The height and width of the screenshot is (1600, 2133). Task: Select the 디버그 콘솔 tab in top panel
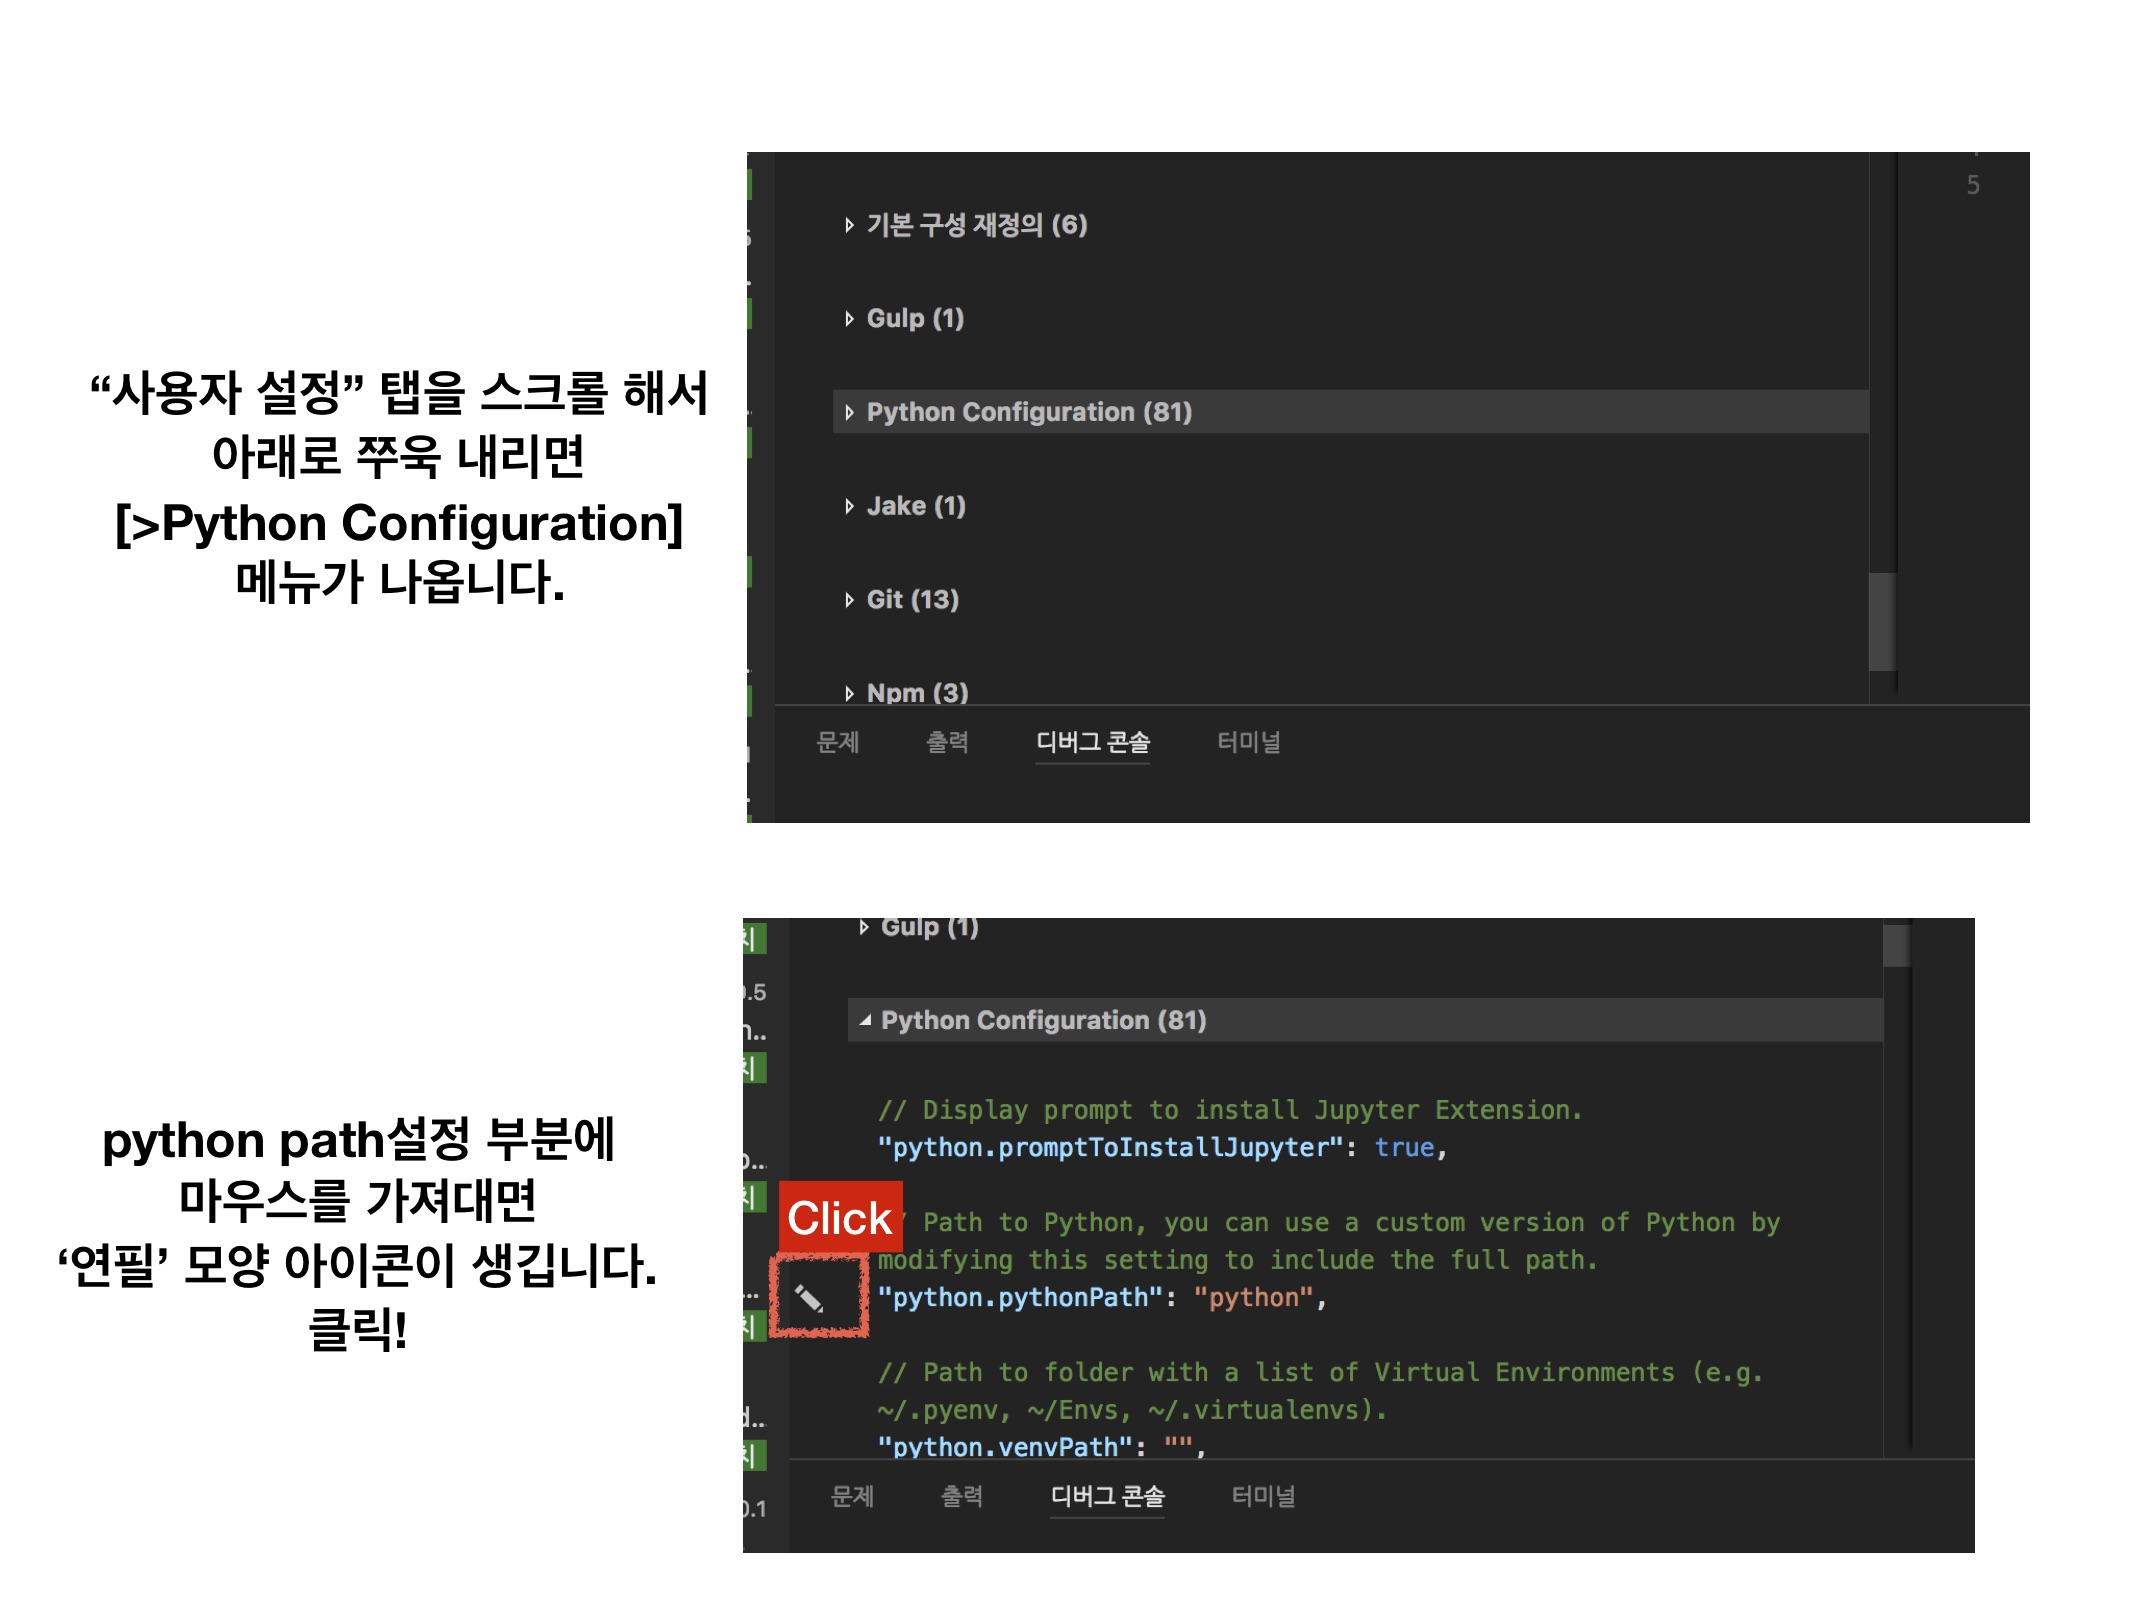coord(1092,742)
